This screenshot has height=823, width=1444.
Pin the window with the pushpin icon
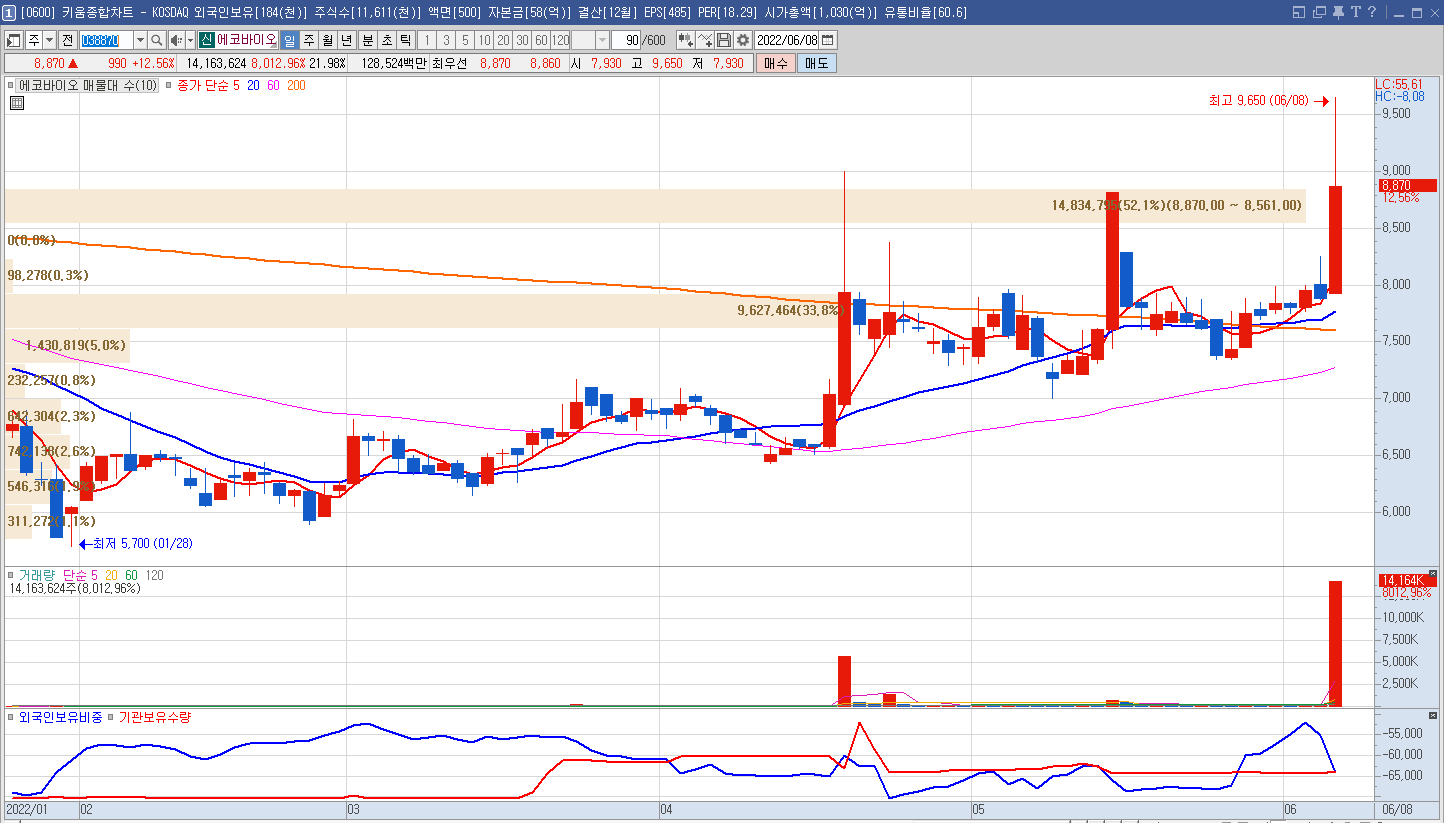tap(1338, 12)
